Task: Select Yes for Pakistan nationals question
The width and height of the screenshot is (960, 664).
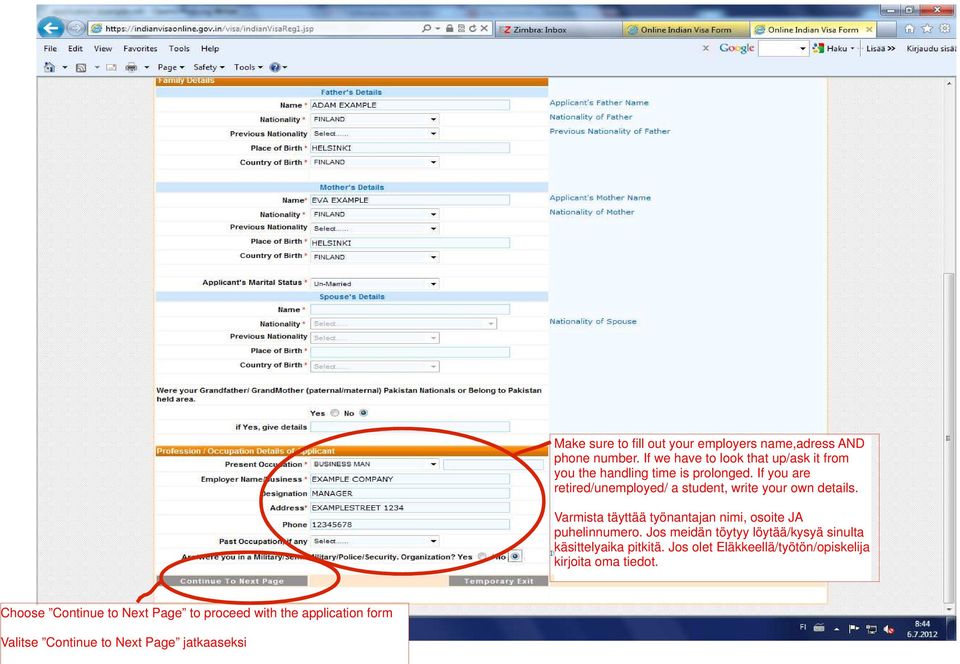Action: (x=335, y=413)
